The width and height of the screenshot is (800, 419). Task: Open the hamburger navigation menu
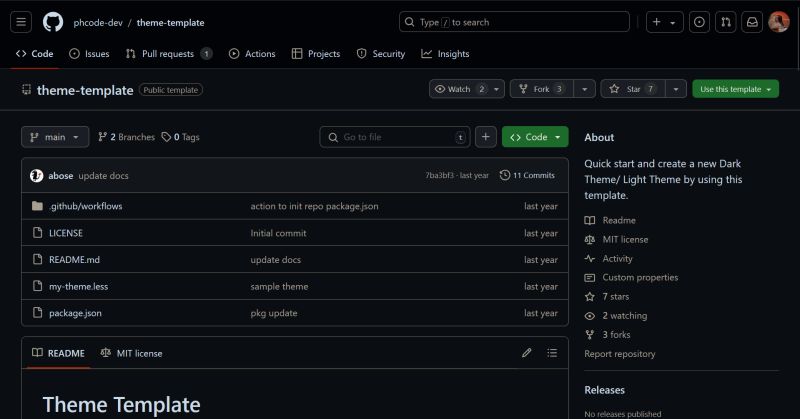coord(21,22)
